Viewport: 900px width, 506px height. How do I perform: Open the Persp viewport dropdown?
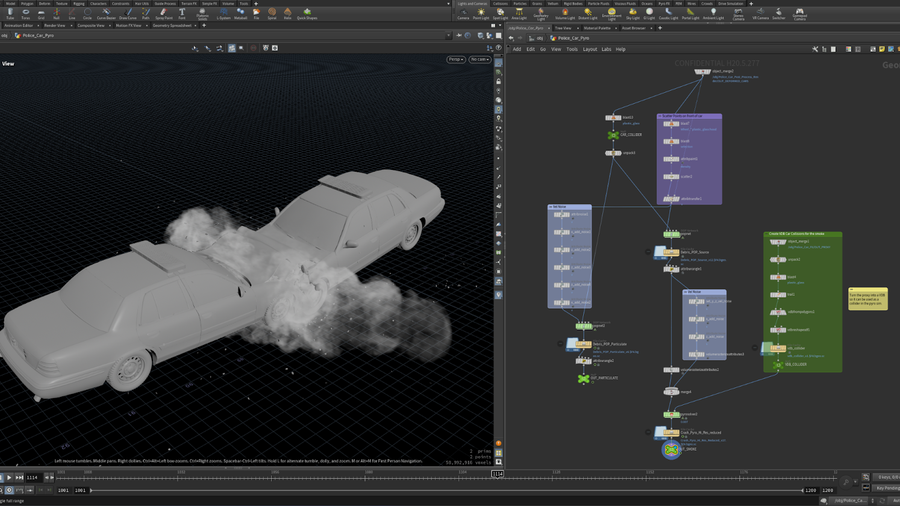point(455,60)
